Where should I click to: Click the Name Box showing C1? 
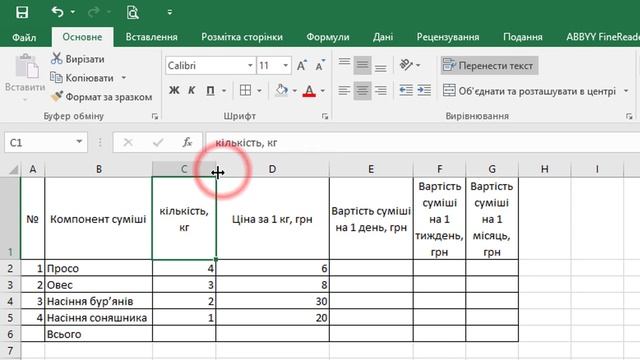click(x=40, y=142)
